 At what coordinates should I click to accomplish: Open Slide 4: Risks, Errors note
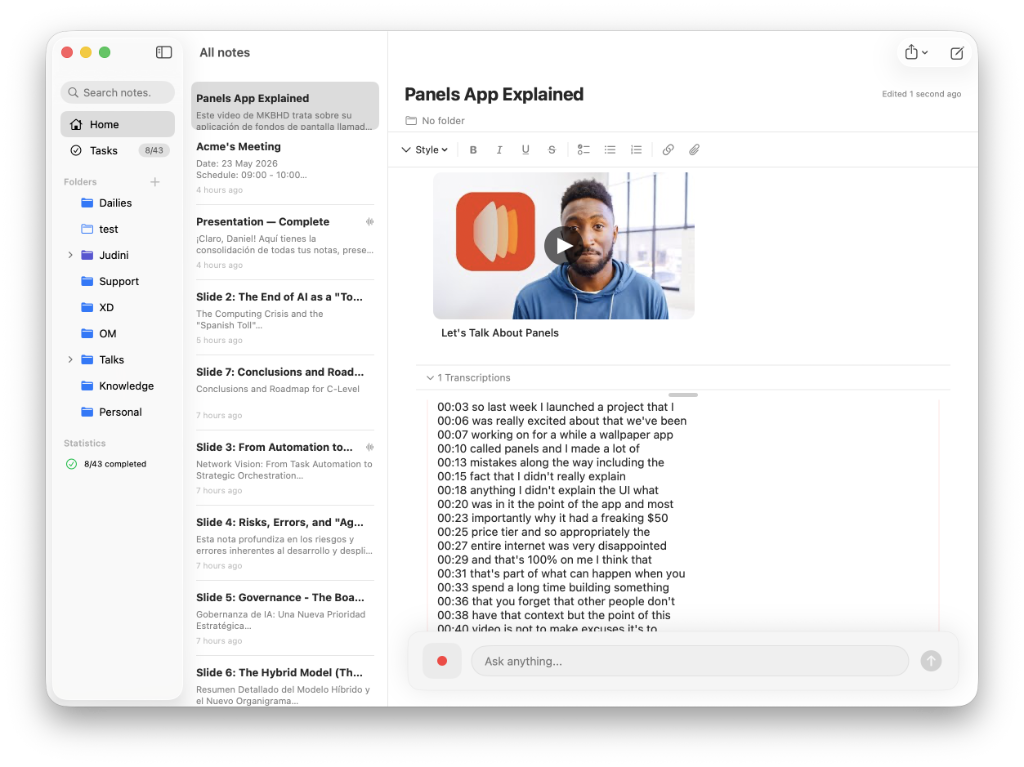click(x=285, y=543)
